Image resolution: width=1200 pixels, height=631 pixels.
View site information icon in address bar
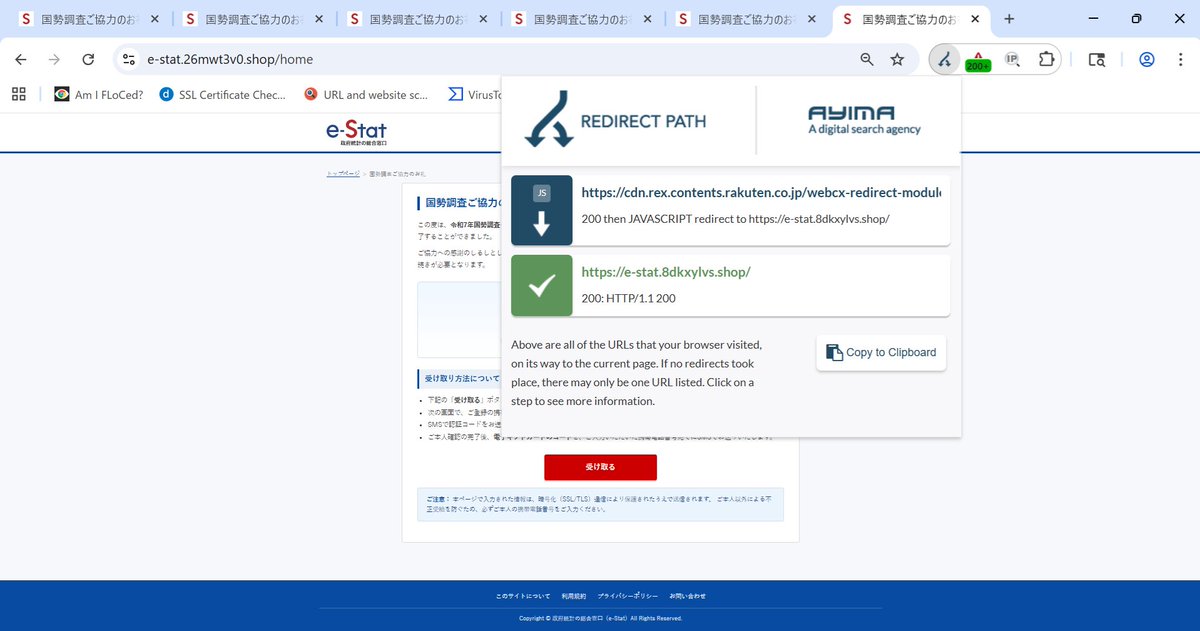[128, 59]
